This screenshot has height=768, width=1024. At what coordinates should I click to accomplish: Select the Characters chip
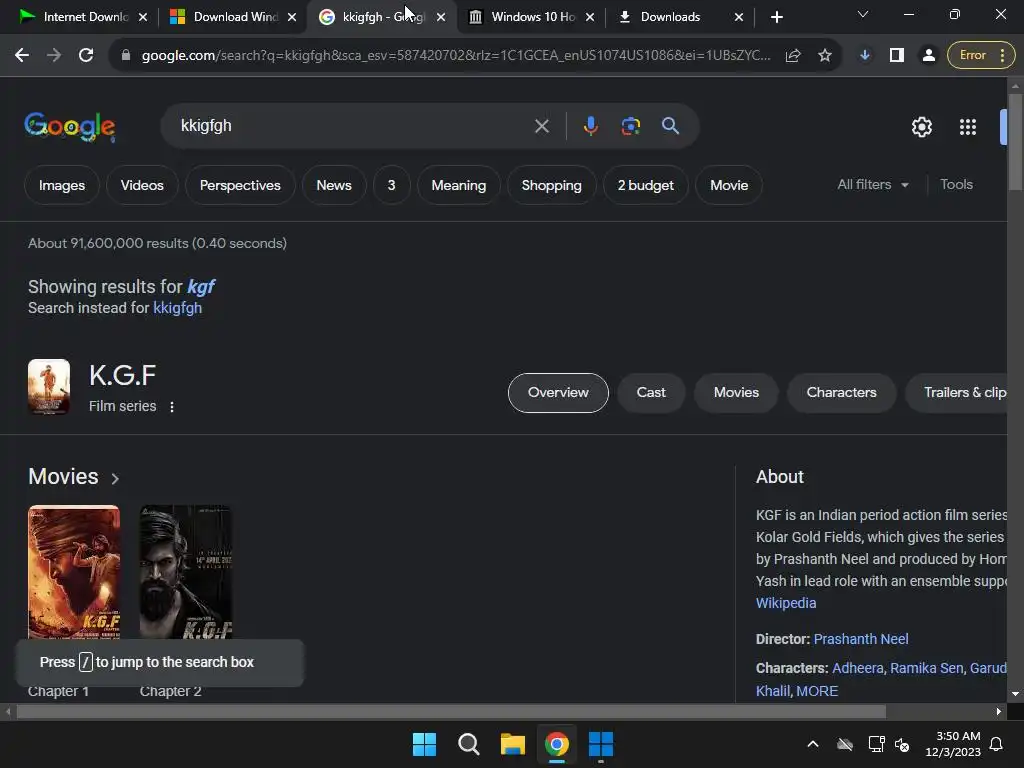841,392
